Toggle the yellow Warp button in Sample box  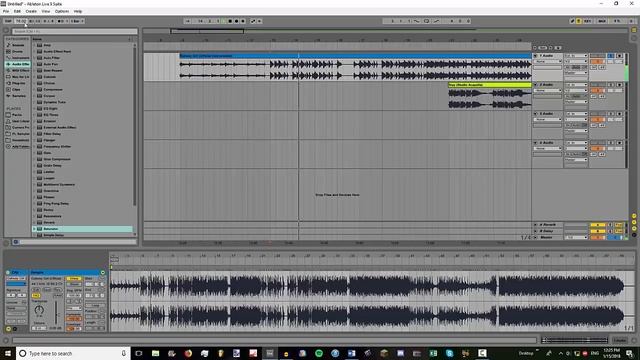click(74, 279)
